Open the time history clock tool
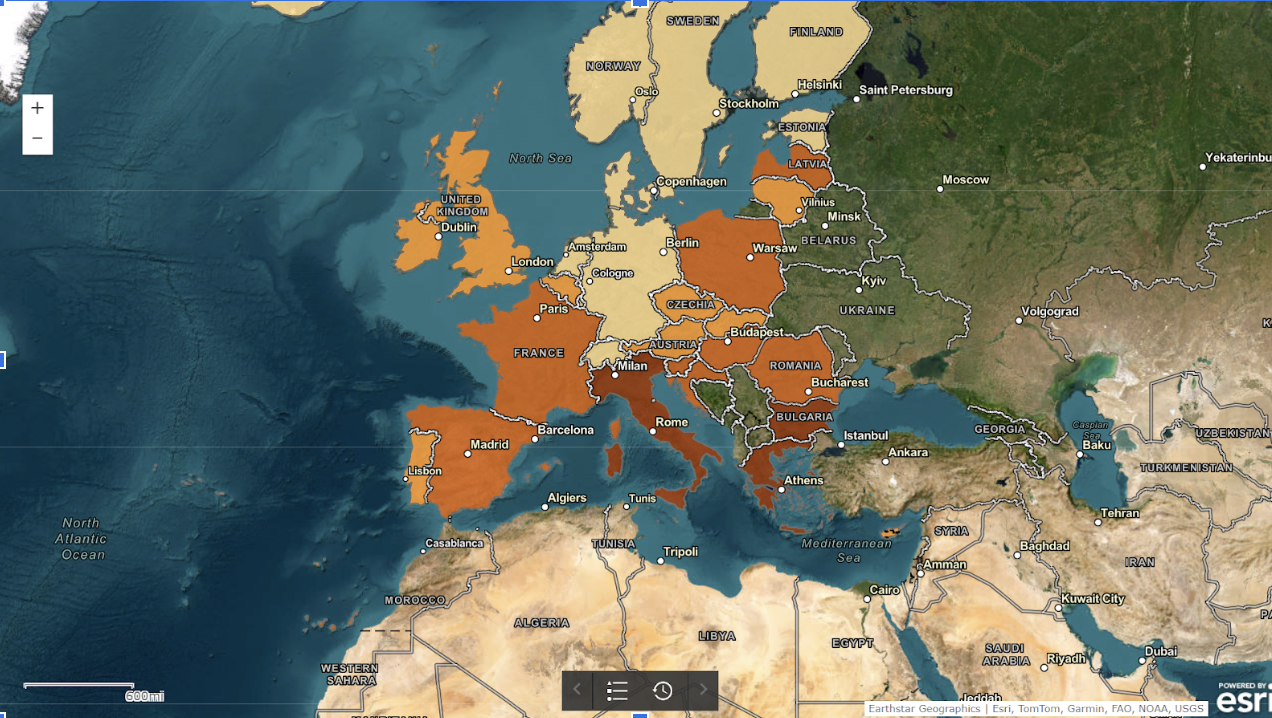The height and width of the screenshot is (718, 1272). (662, 690)
